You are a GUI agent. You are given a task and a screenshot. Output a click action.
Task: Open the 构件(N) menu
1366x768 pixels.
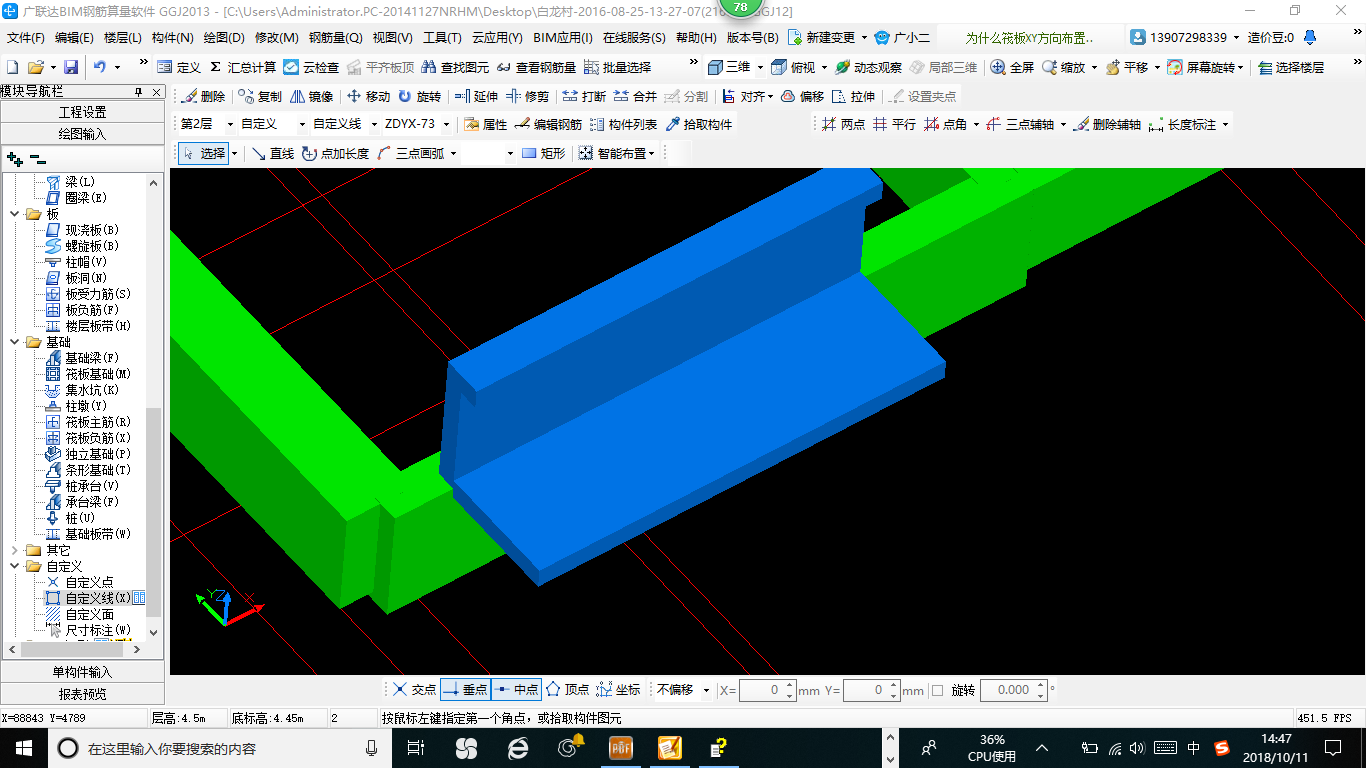[172, 38]
